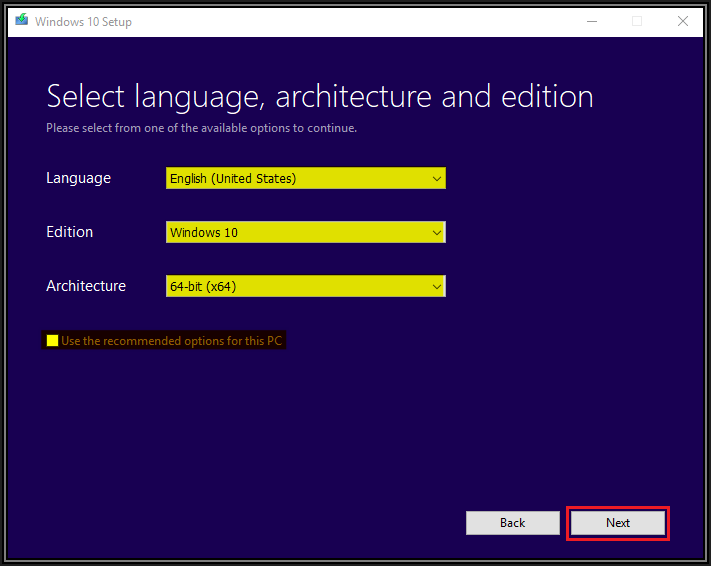Click the chevron arrow on Architecture field
The height and width of the screenshot is (566, 711).
(437, 287)
